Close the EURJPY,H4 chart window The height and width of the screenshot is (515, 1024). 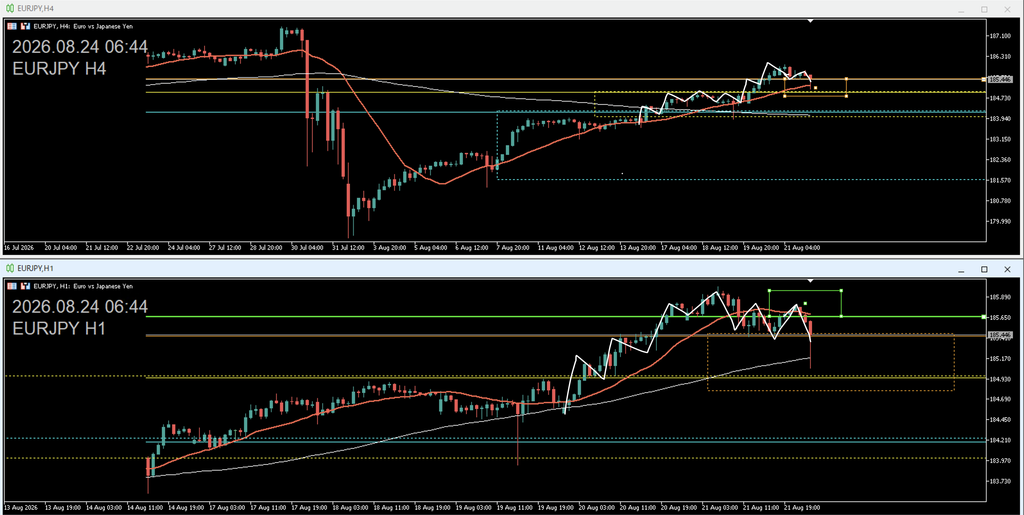pyautogui.click(x=1007, y=9)
